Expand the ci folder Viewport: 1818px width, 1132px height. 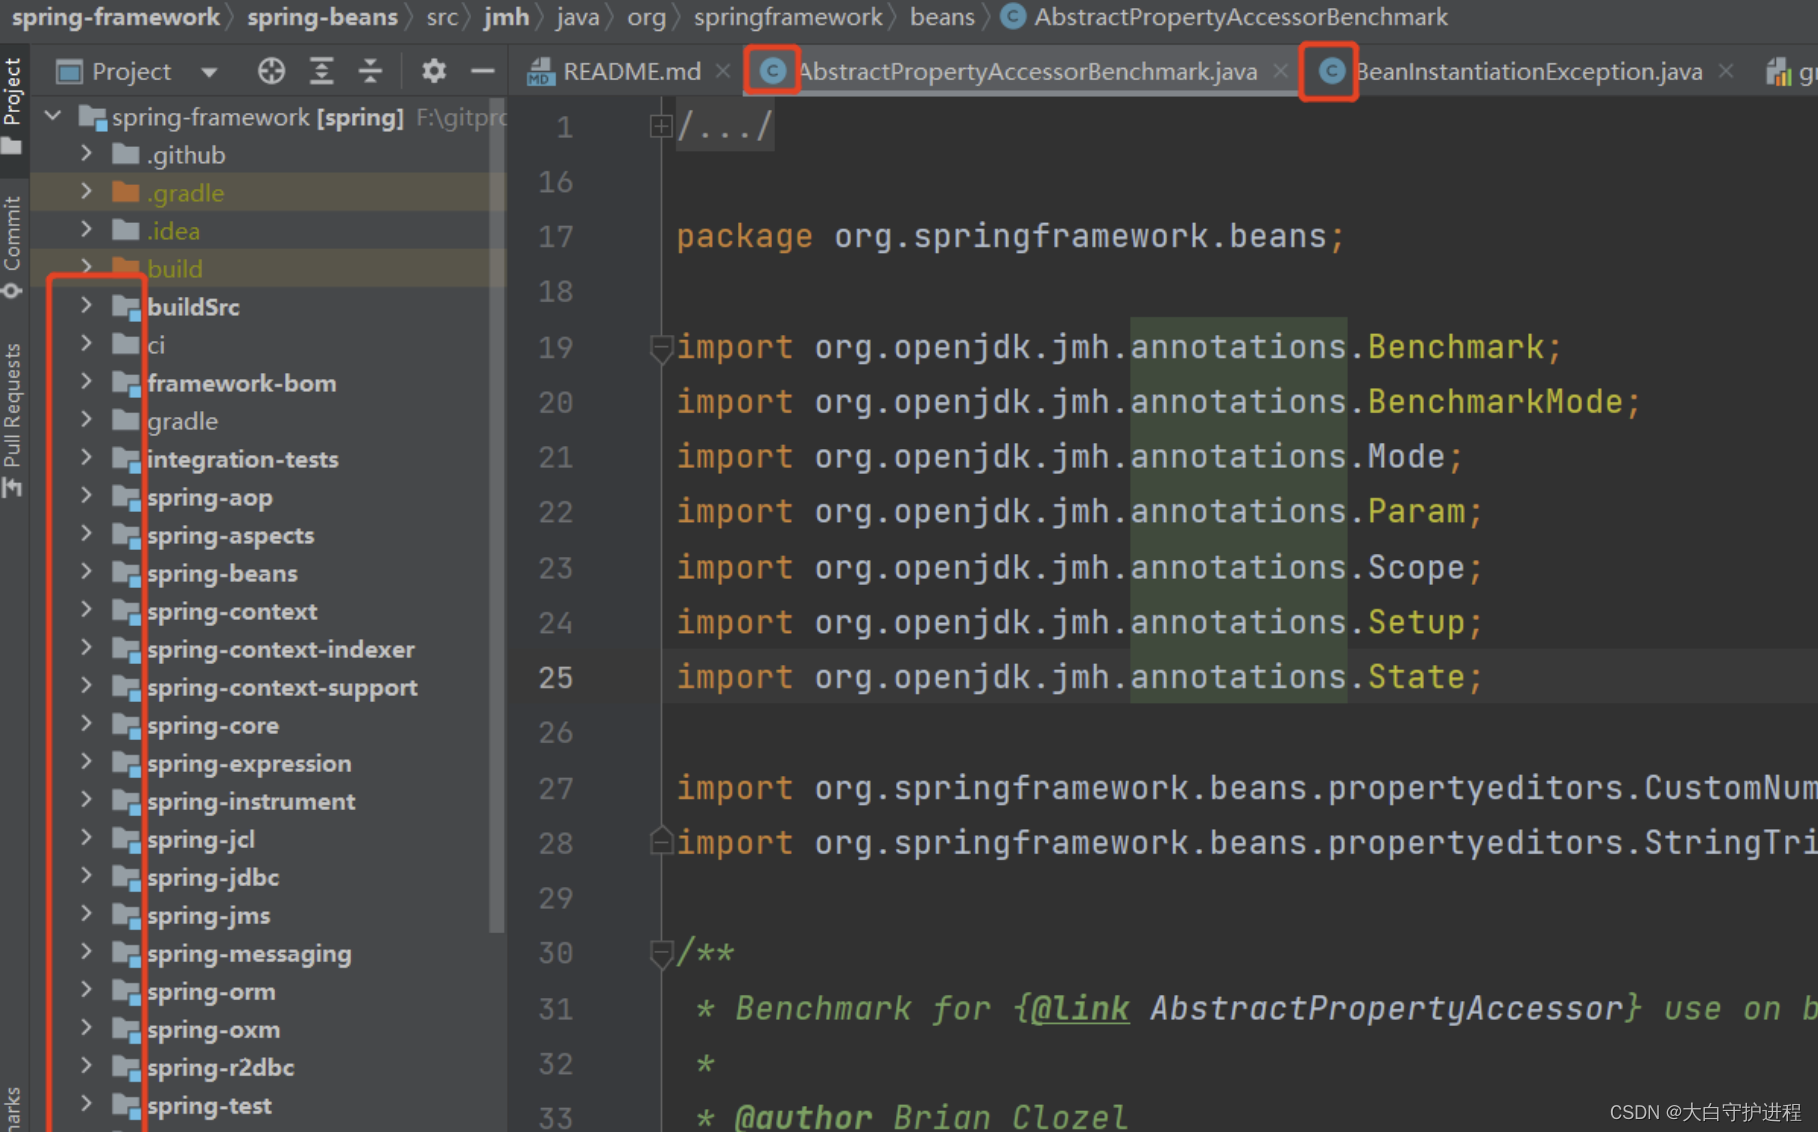click(x=86, y=344)
